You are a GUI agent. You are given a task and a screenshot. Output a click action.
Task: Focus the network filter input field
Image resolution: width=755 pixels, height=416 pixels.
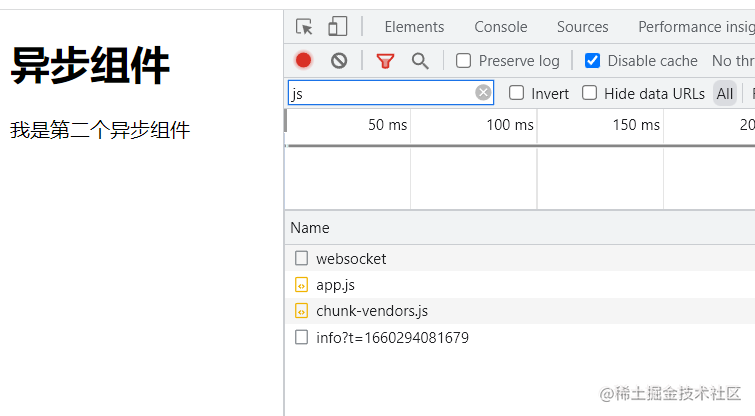point(380,94)
